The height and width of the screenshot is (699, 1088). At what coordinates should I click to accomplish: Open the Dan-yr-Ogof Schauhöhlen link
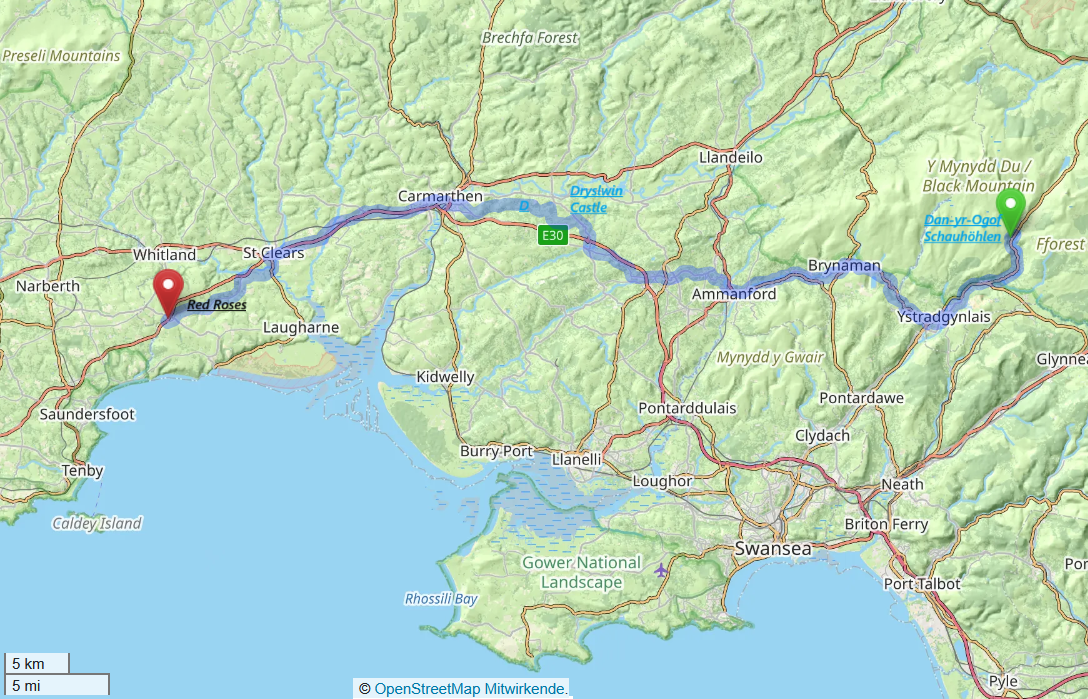point(962,228)
